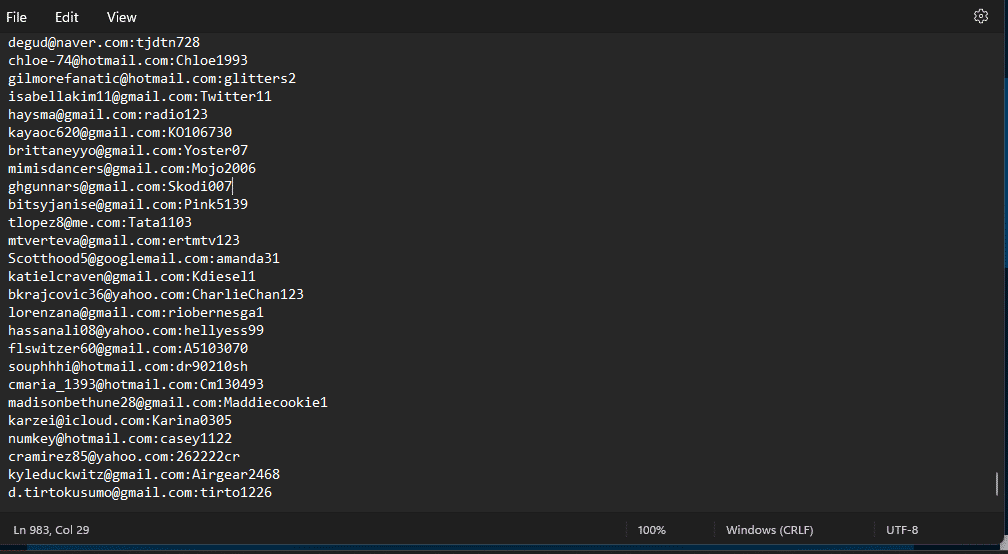Open the File menu
This screenshot has height=554, width=1008.
pos(16,17)
